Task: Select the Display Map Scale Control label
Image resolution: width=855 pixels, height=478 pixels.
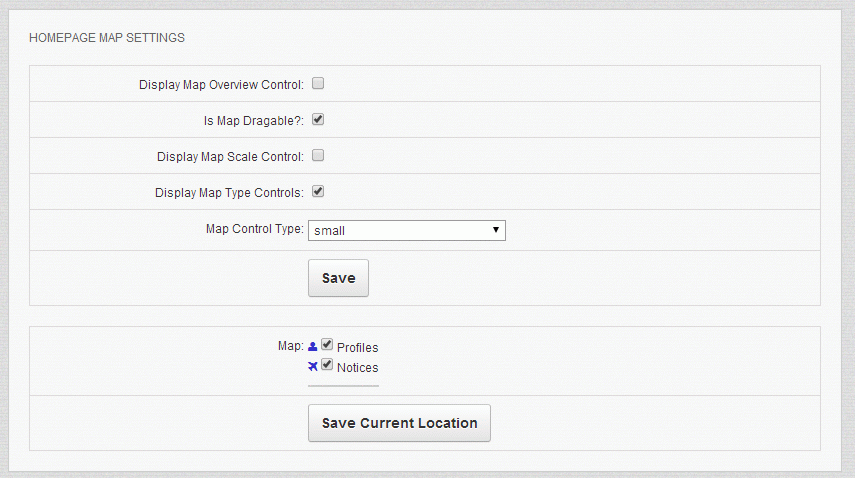Action: tap(230, 157)
